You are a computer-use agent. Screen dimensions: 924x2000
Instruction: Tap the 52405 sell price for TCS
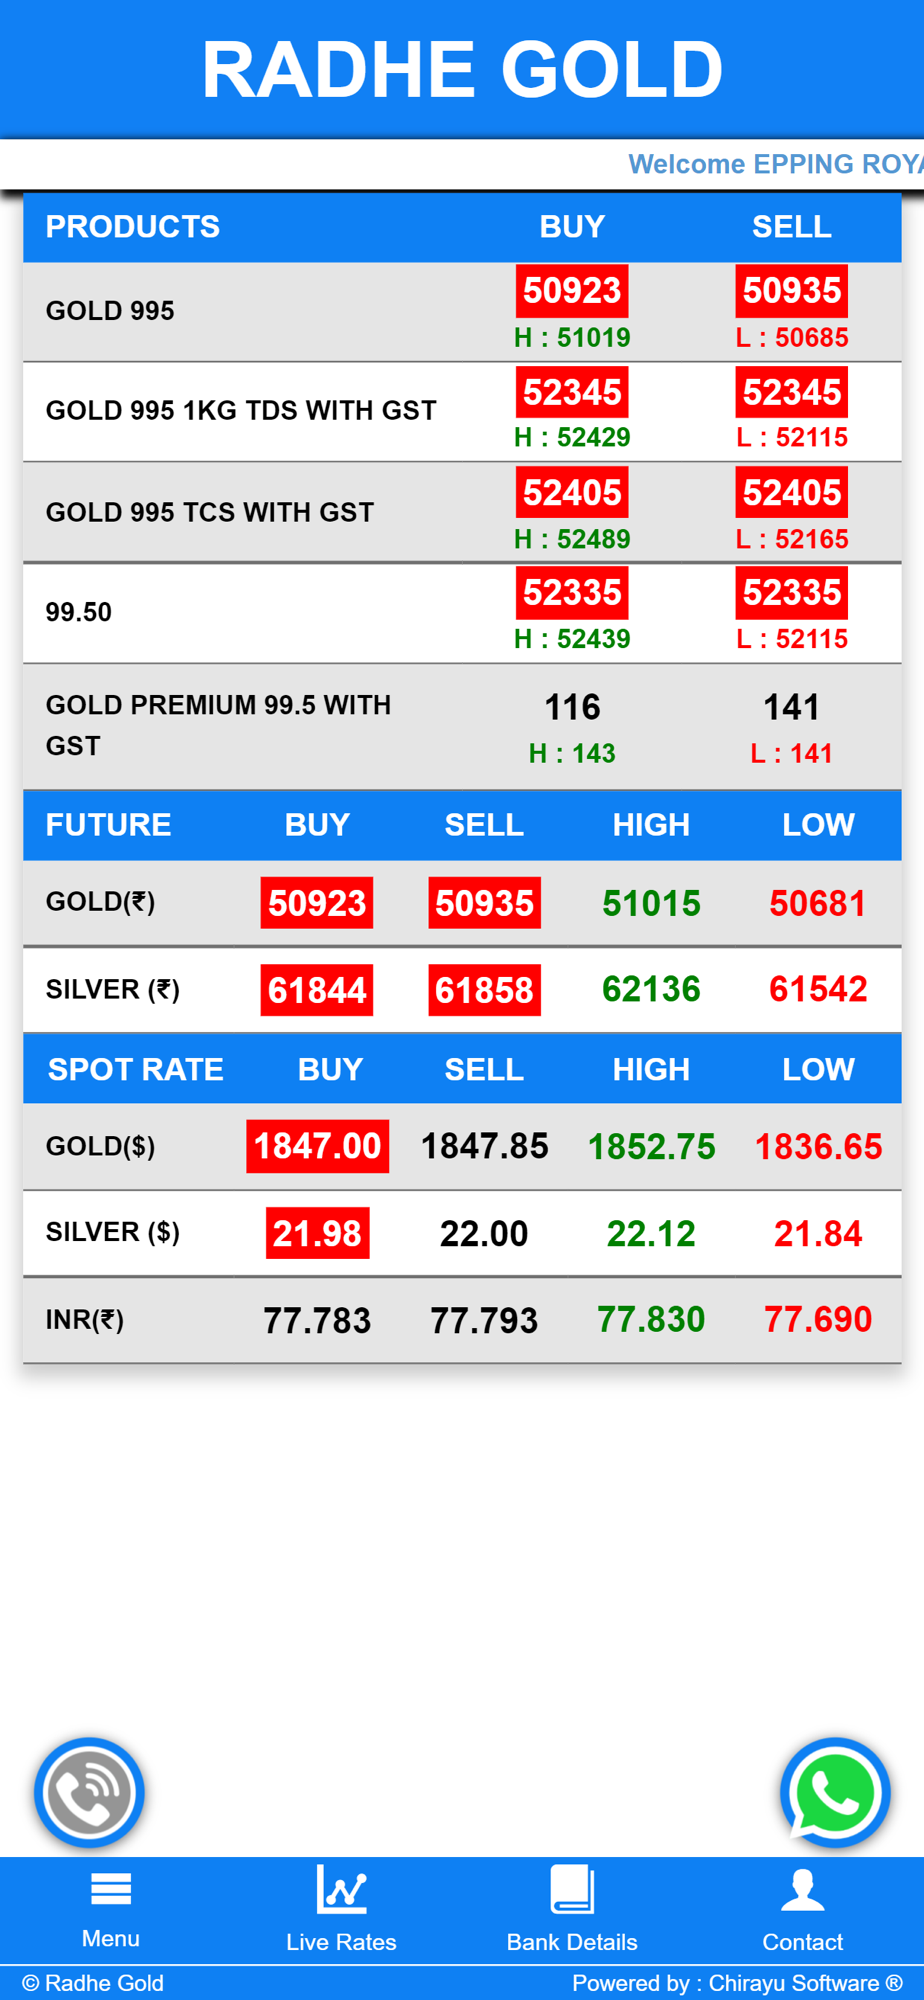[792, 493]
